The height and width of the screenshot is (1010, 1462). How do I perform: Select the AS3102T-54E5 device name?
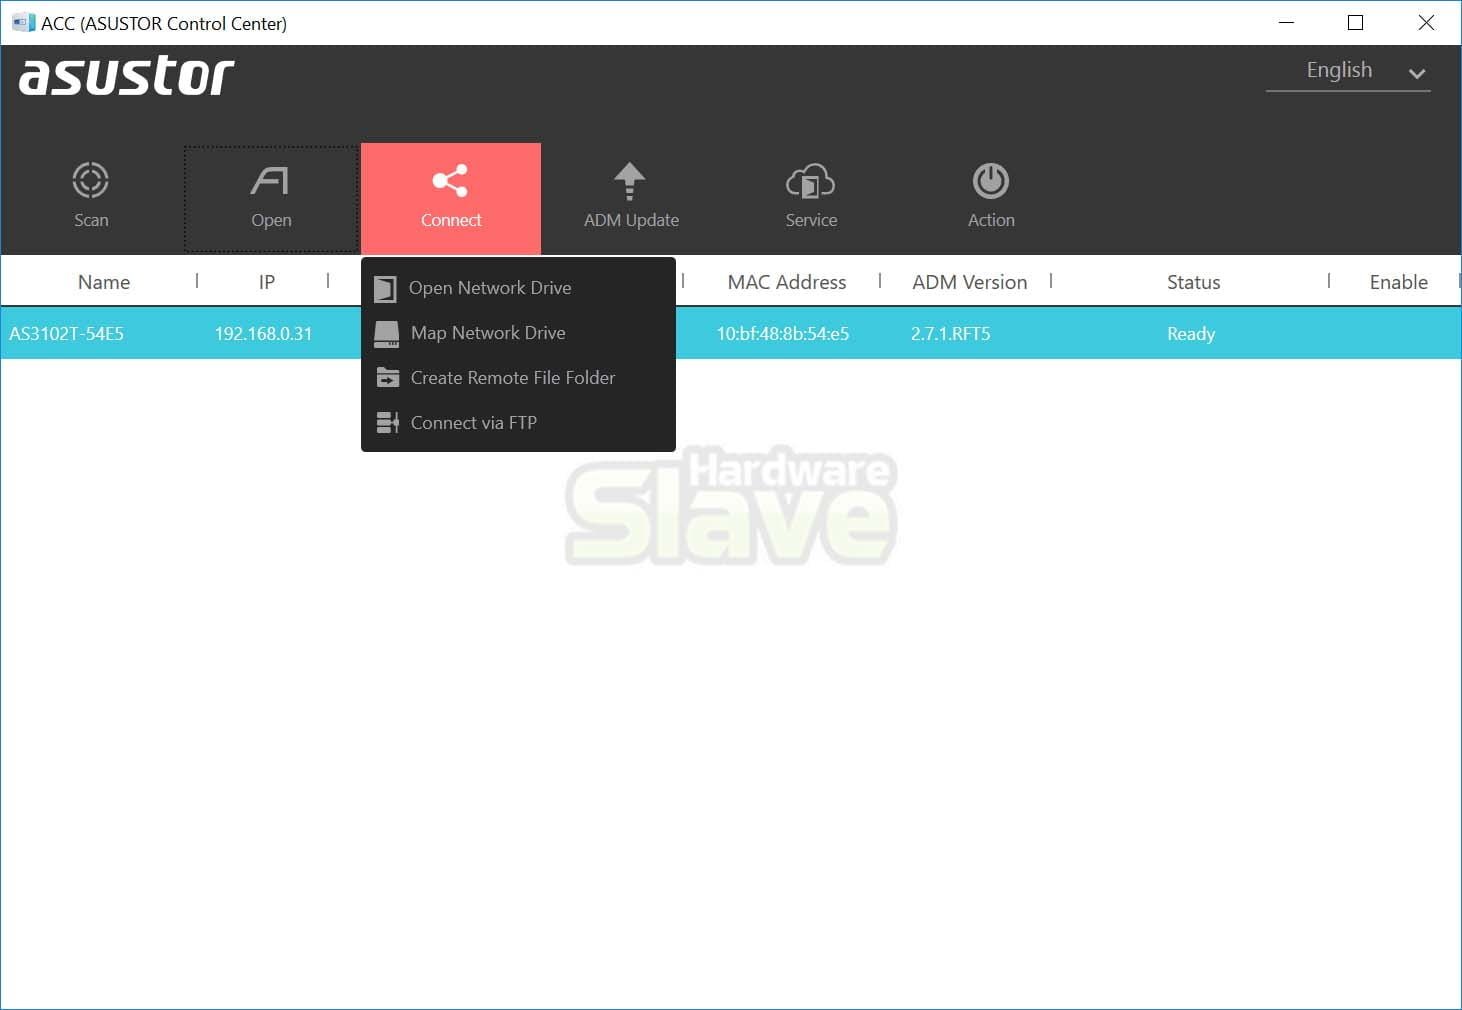tap(67, 334)
